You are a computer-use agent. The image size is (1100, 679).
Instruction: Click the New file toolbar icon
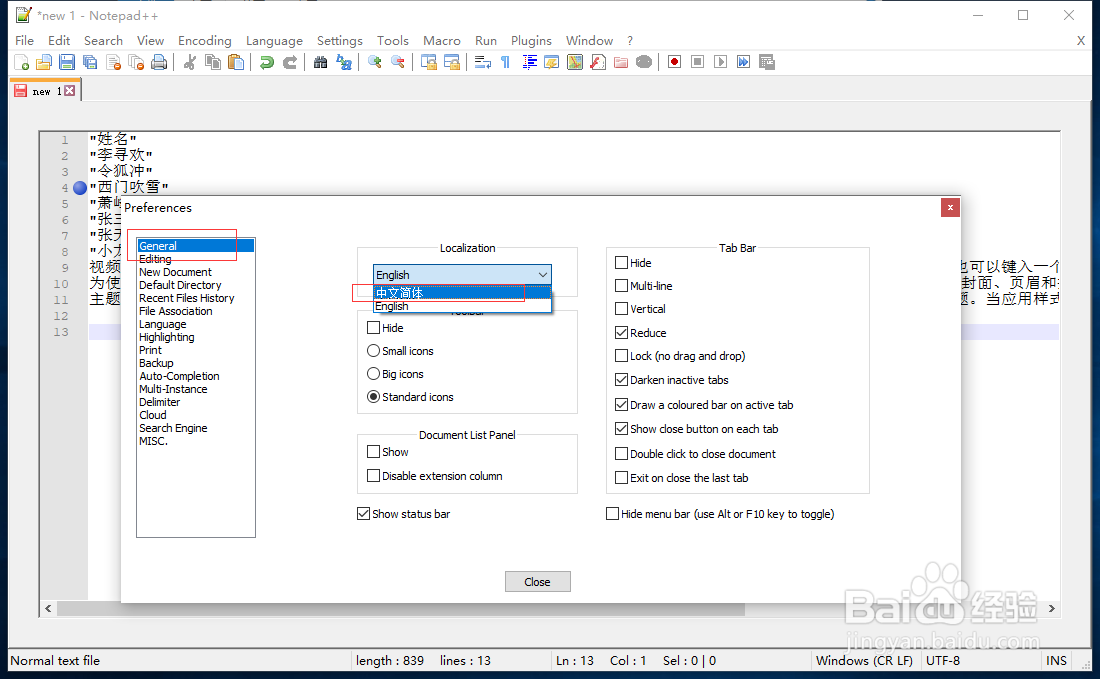coord(21,62)
